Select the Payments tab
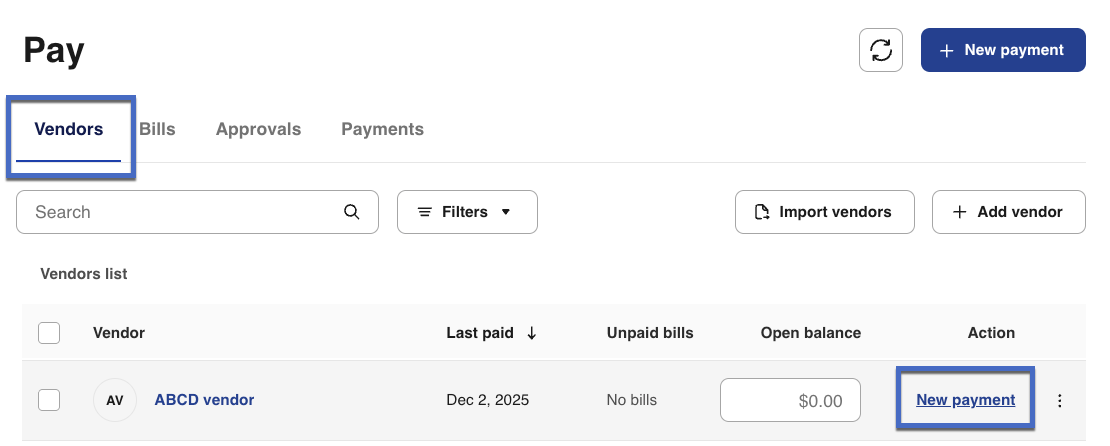The height and width of the screenshot is (446, 1110). (x=382, y=129)
